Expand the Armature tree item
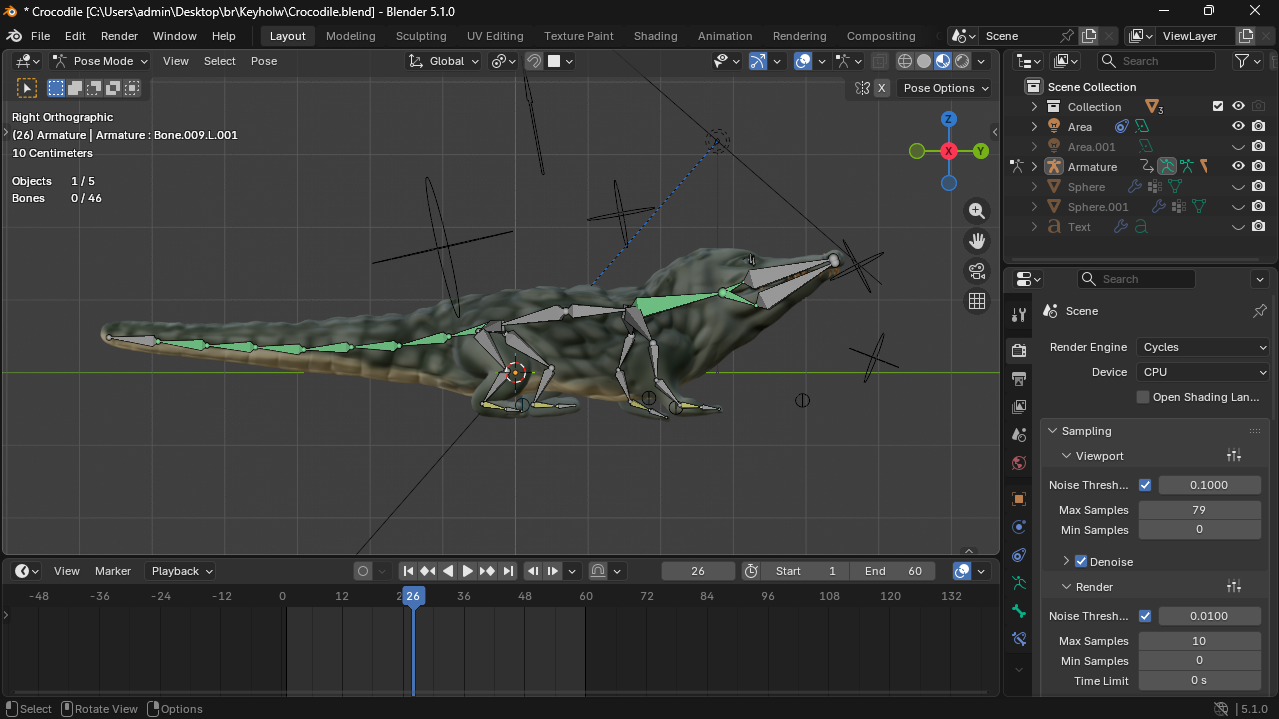Image resolution: width=1279 pixels, height=719 pixels. tap(1035, 167)
